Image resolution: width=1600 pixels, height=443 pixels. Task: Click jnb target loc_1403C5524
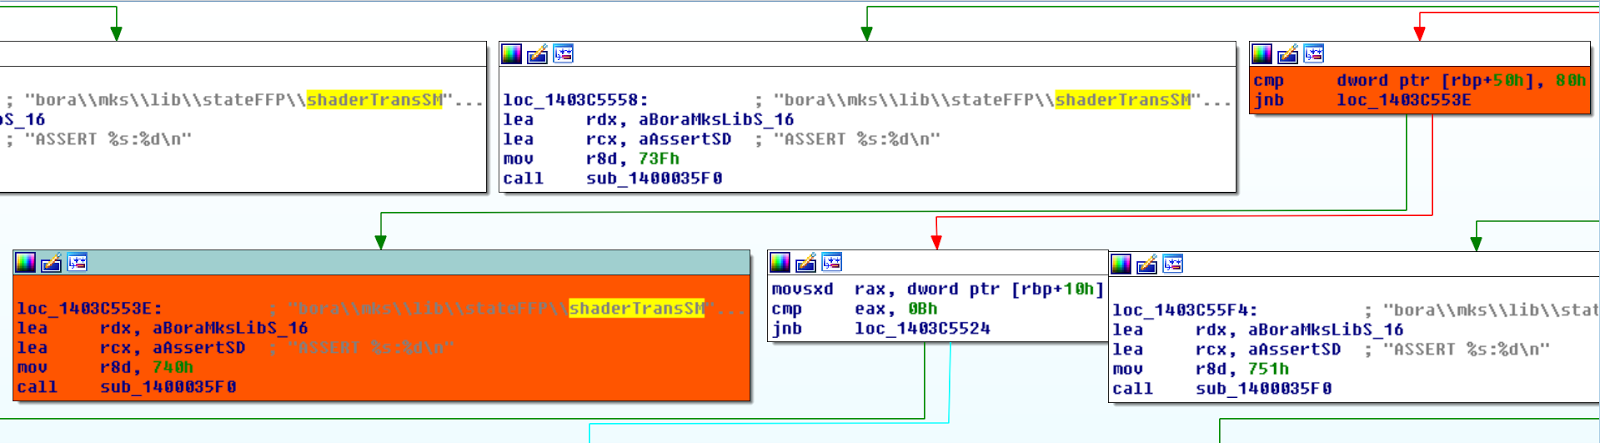coord(922,328)
